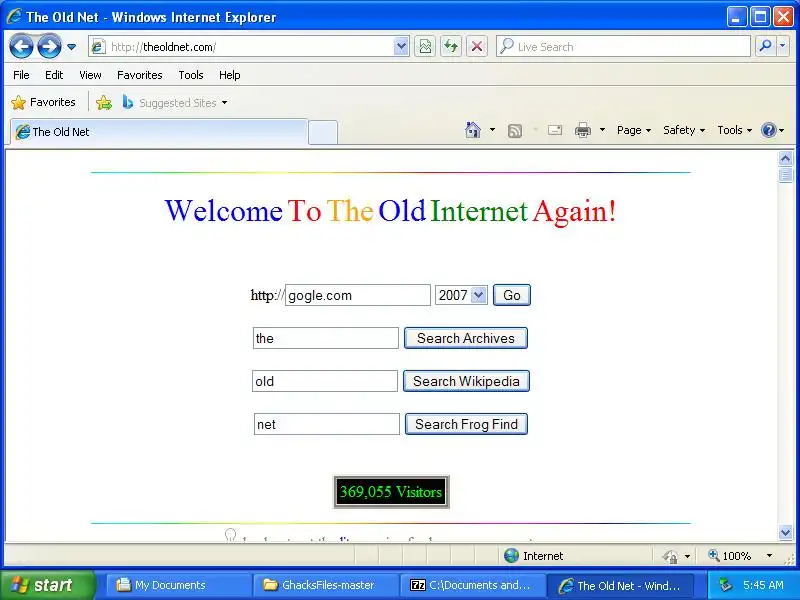Click the URL field containing gogle.com
800x600 pixels.
(358, 295)
